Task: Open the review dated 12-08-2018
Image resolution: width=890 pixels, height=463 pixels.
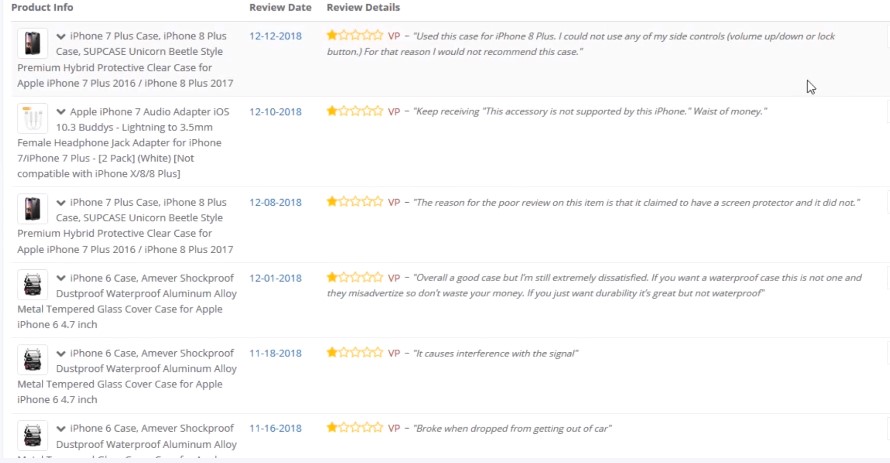Action: [x=275, y=203]
